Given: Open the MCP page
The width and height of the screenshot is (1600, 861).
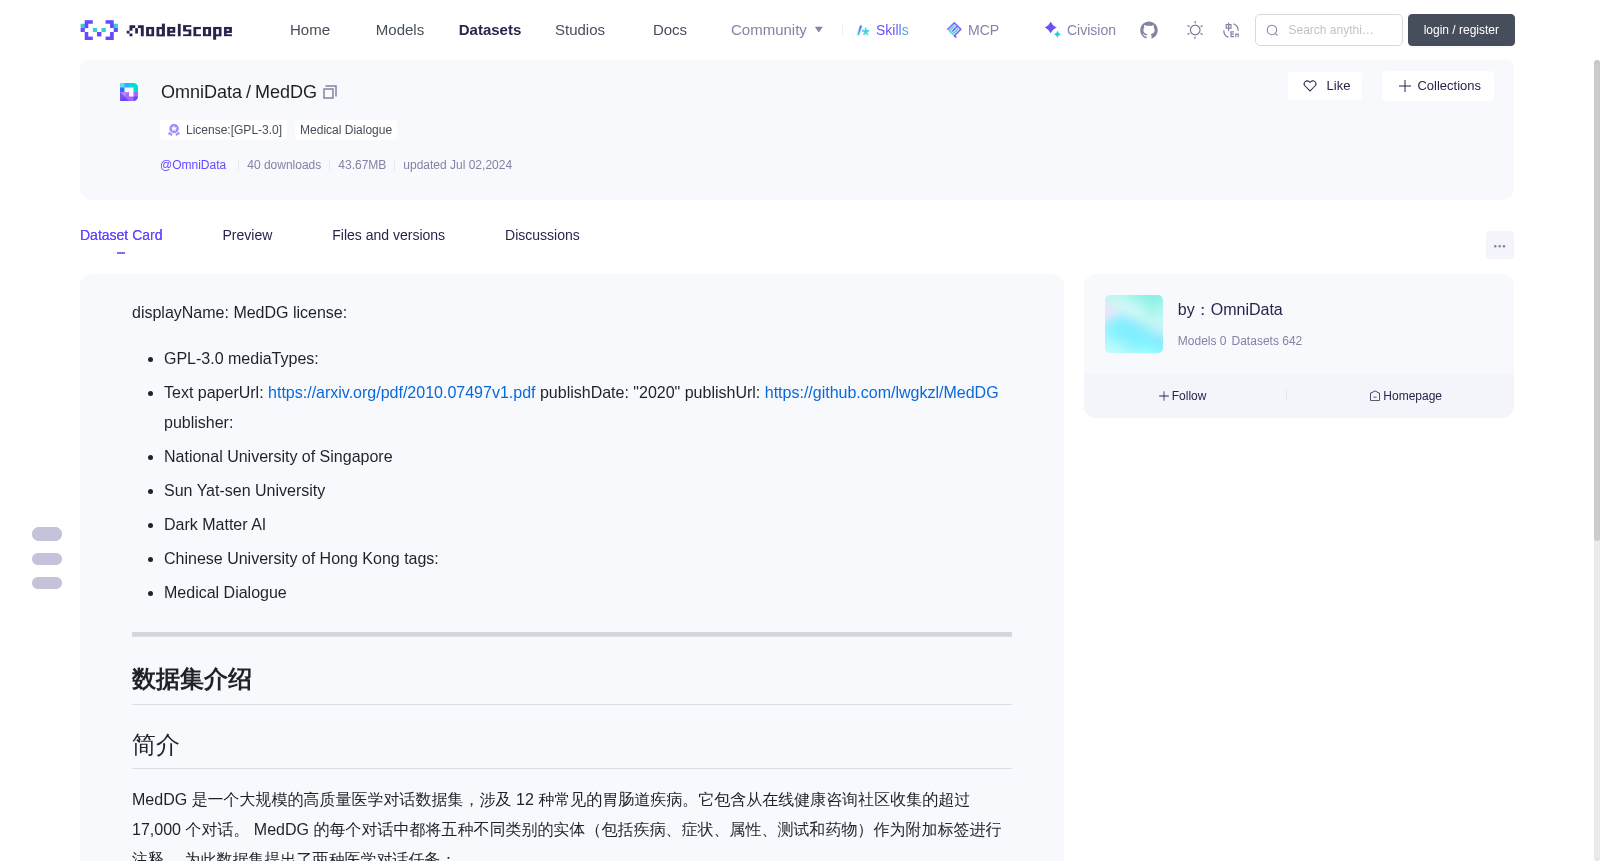Looking at the screenshot, I should (x=973, y=30).
